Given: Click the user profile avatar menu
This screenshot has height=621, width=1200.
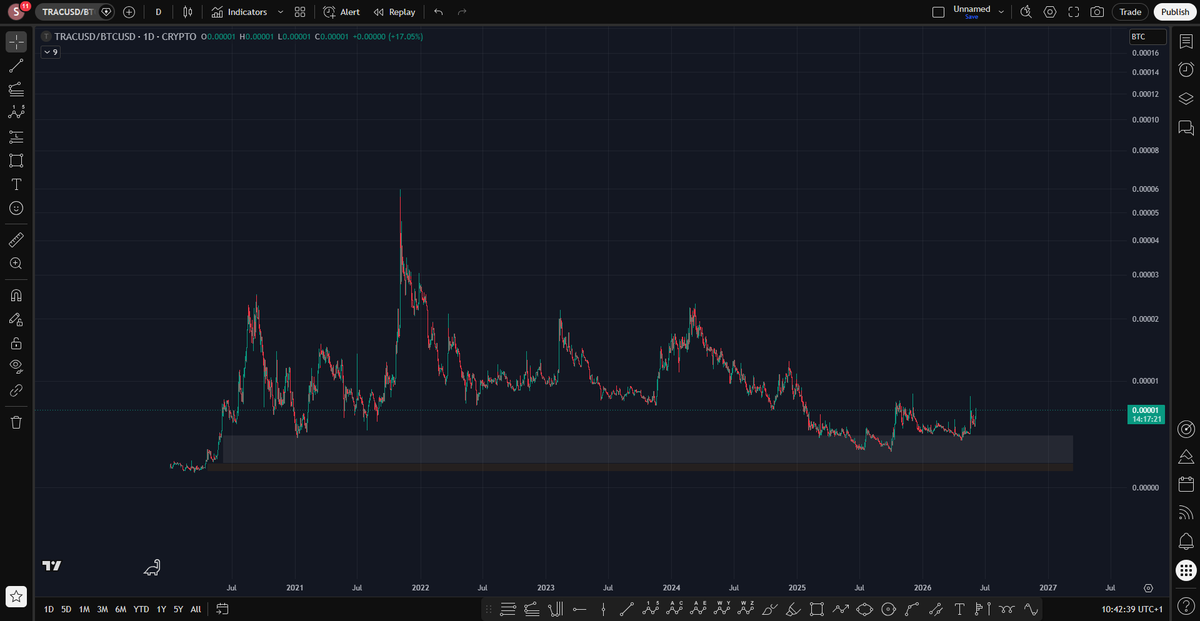Looking at the screenshot, I should click(16, 11).
